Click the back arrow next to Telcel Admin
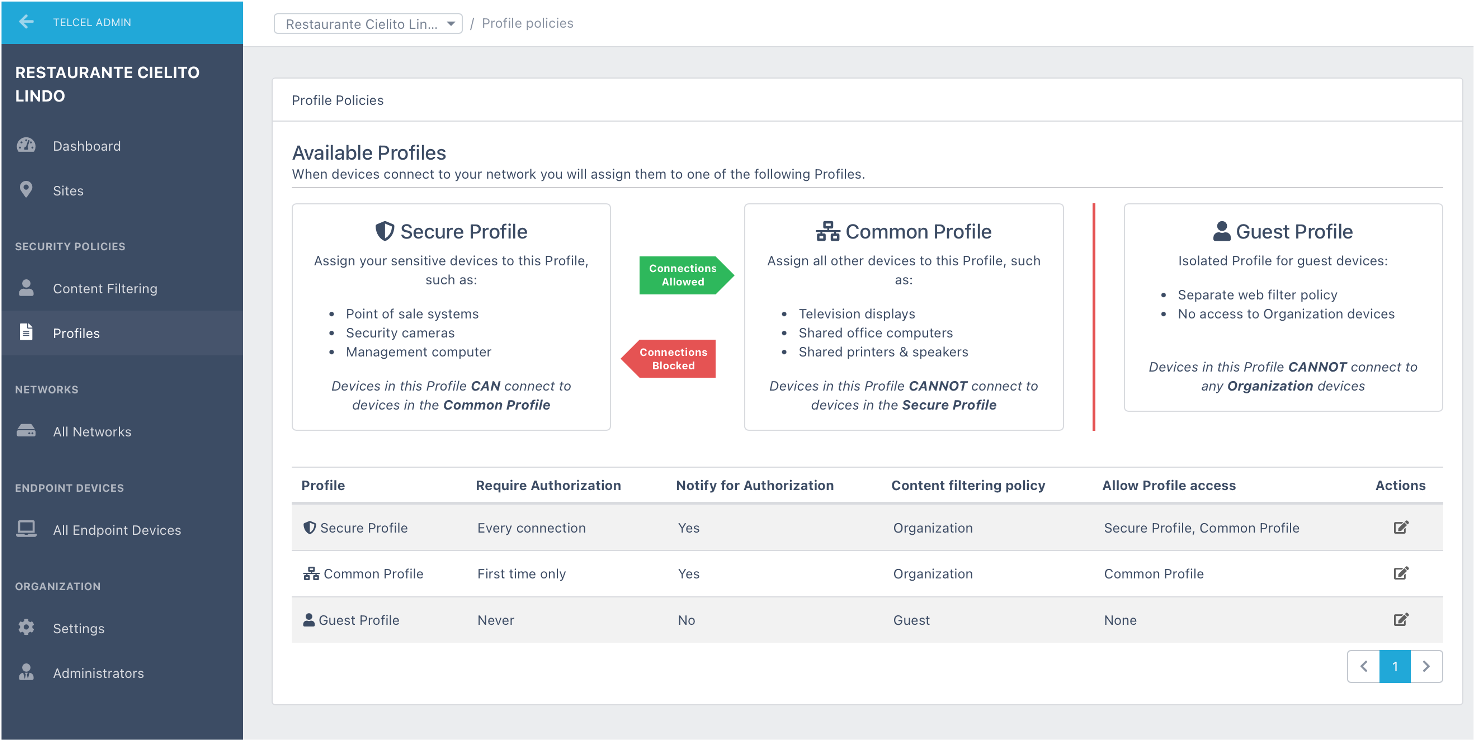The image size is (1475, 741). tap(27, 22)
